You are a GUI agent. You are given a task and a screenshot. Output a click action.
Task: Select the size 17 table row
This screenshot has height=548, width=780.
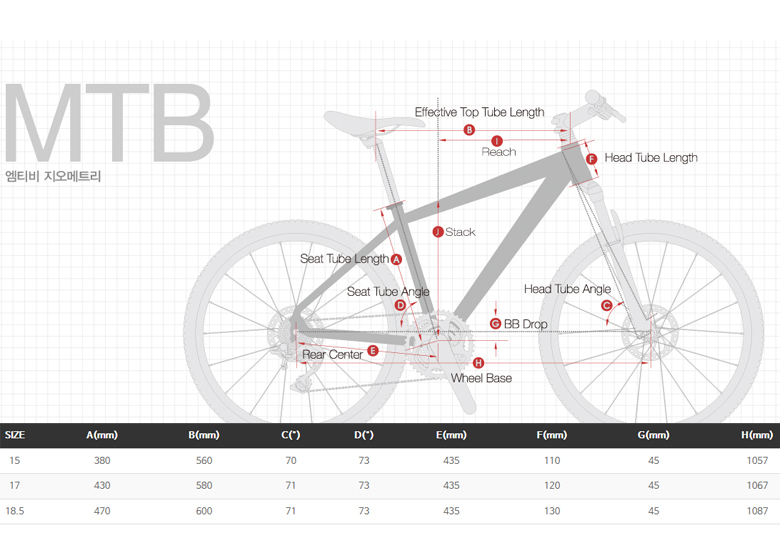click(390, 485)
